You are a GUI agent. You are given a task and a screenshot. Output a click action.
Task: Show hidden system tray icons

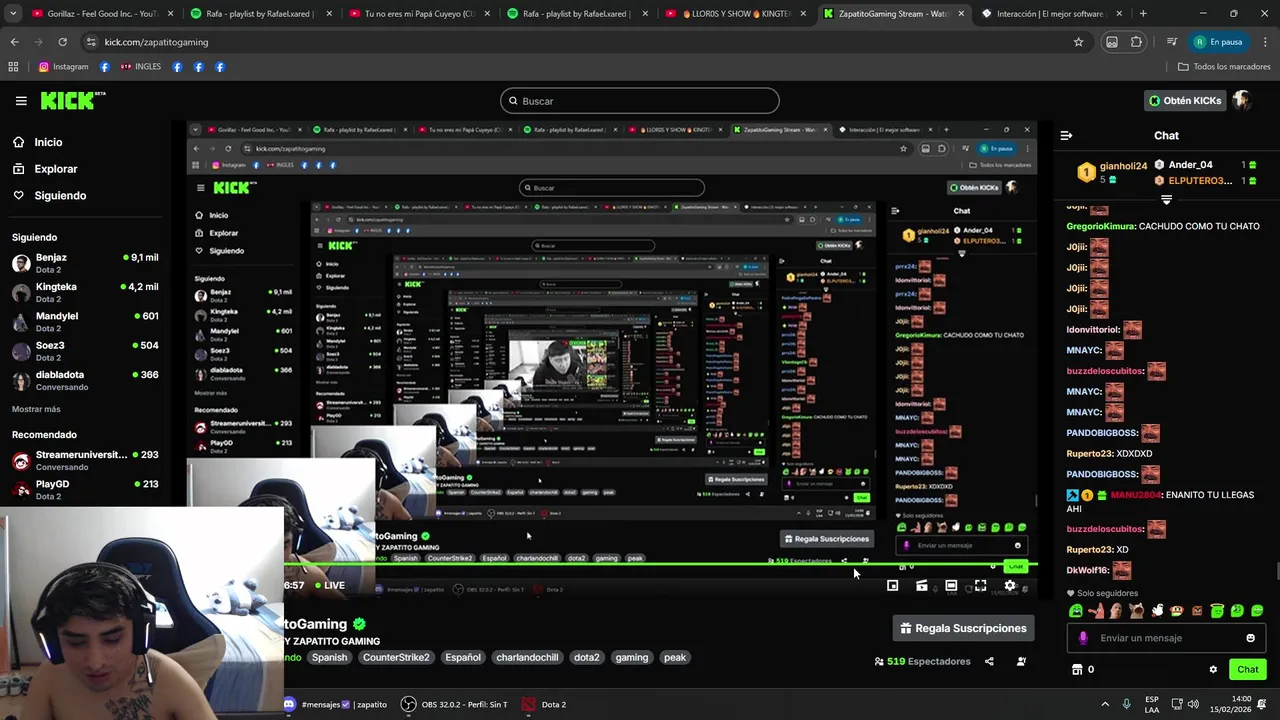1105,704
